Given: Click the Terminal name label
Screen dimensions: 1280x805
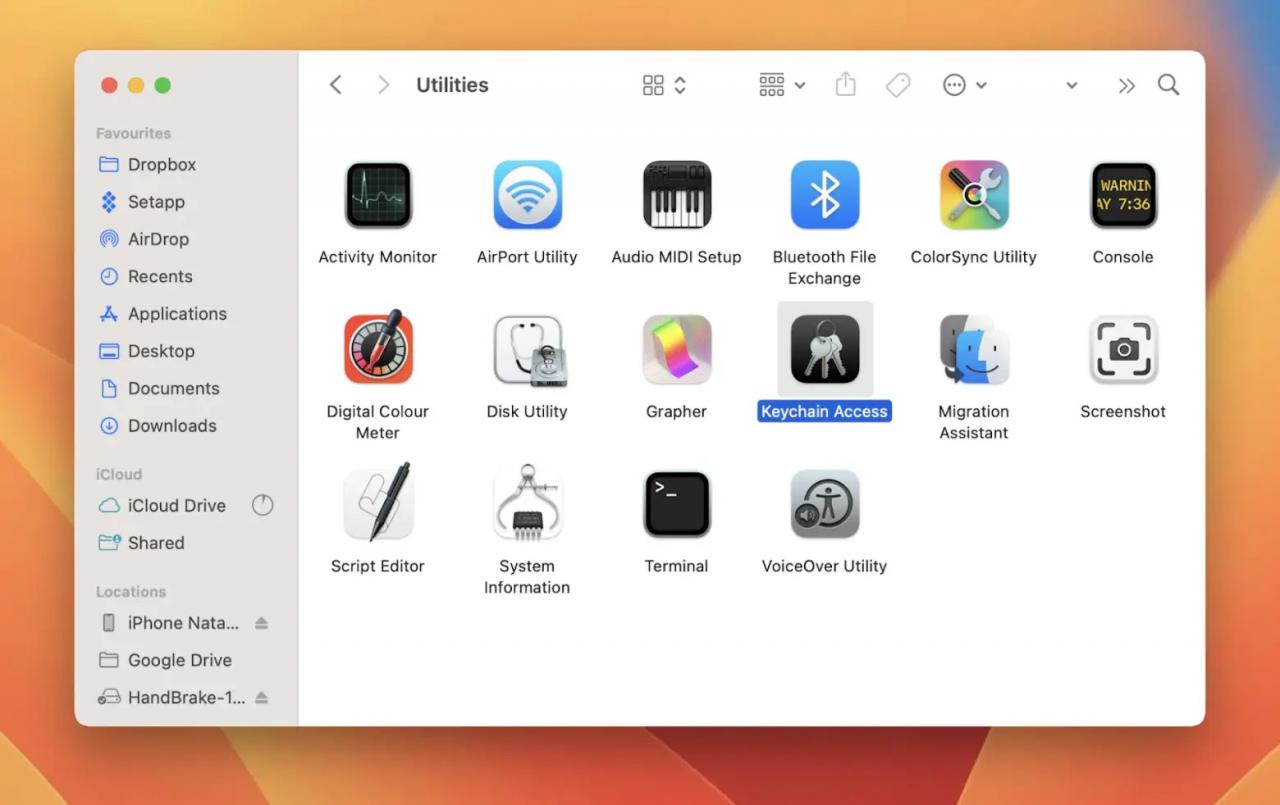Looking at the screenshot, I should (x=676, y=566).
